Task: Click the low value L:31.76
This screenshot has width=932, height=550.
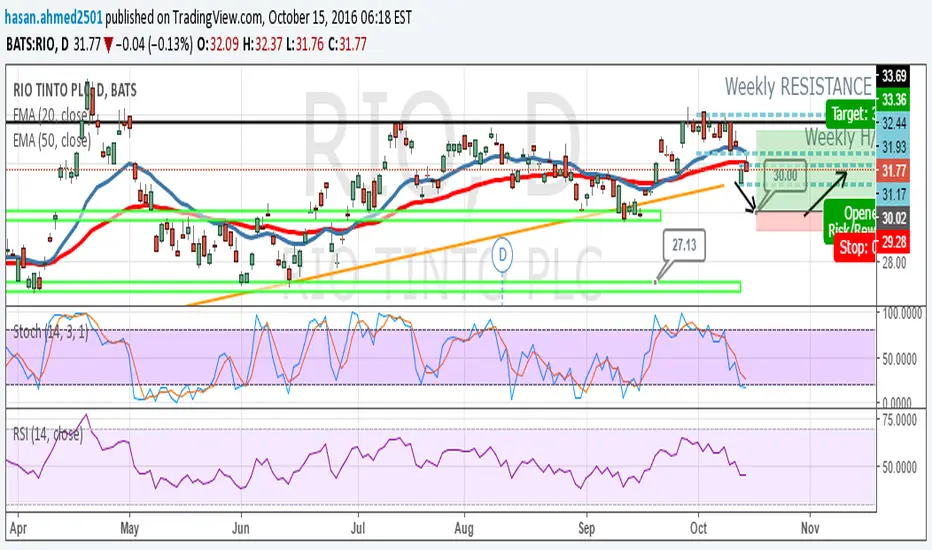Action: tap(305, 44)
